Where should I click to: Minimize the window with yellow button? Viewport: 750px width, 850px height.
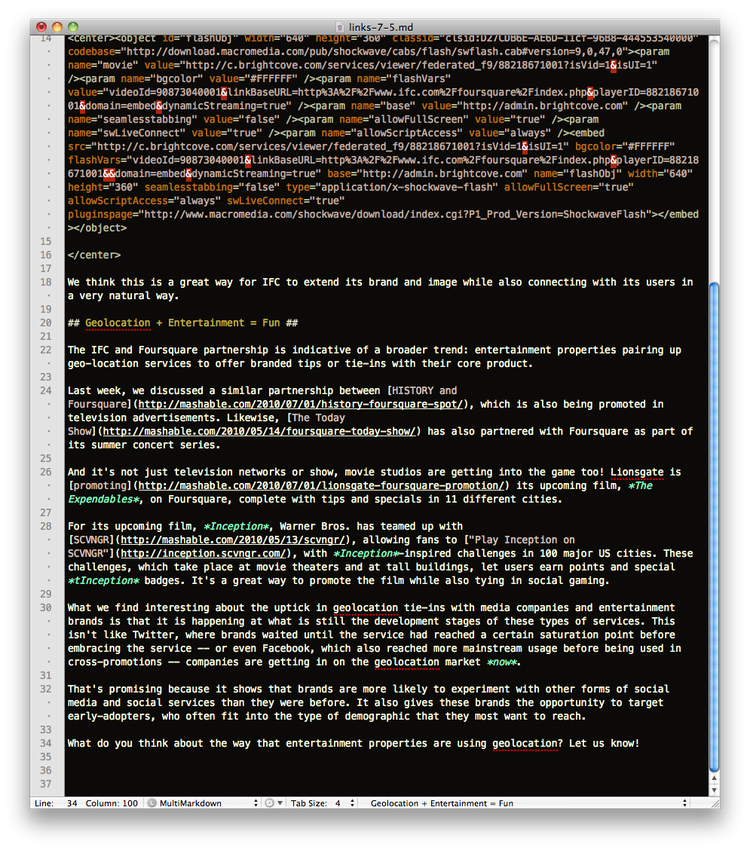pos(57,27)
